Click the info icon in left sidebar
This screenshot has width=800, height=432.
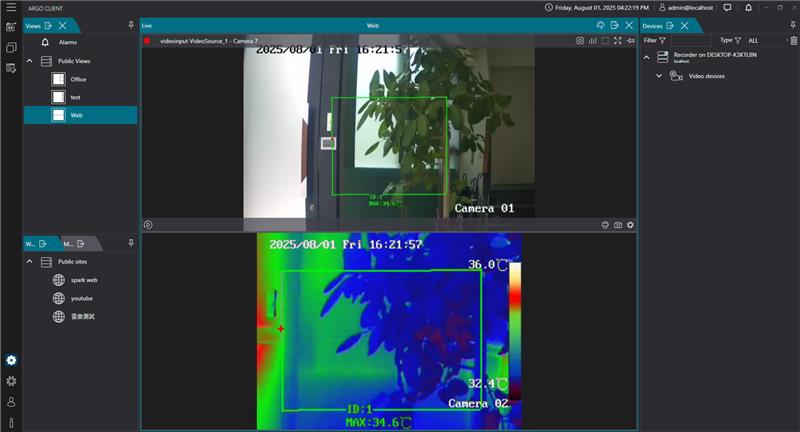pyautogui.click(x=11, y=423)
